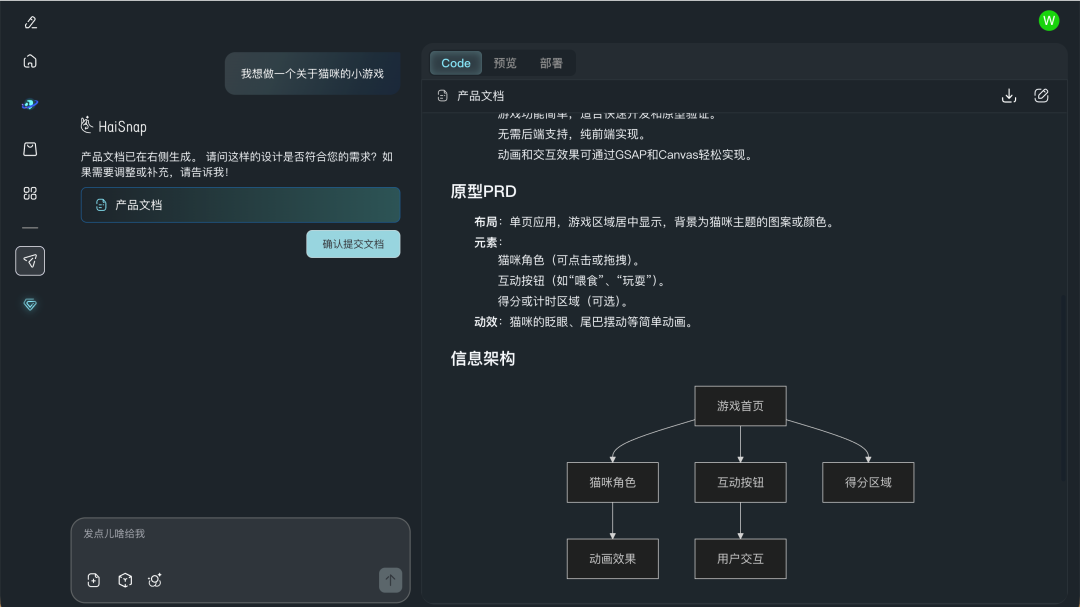Screen dimensions: 1080x607
Task: Open the apps grid icon in sidebar
Action: pyautogui.click(x=30, y=194)
